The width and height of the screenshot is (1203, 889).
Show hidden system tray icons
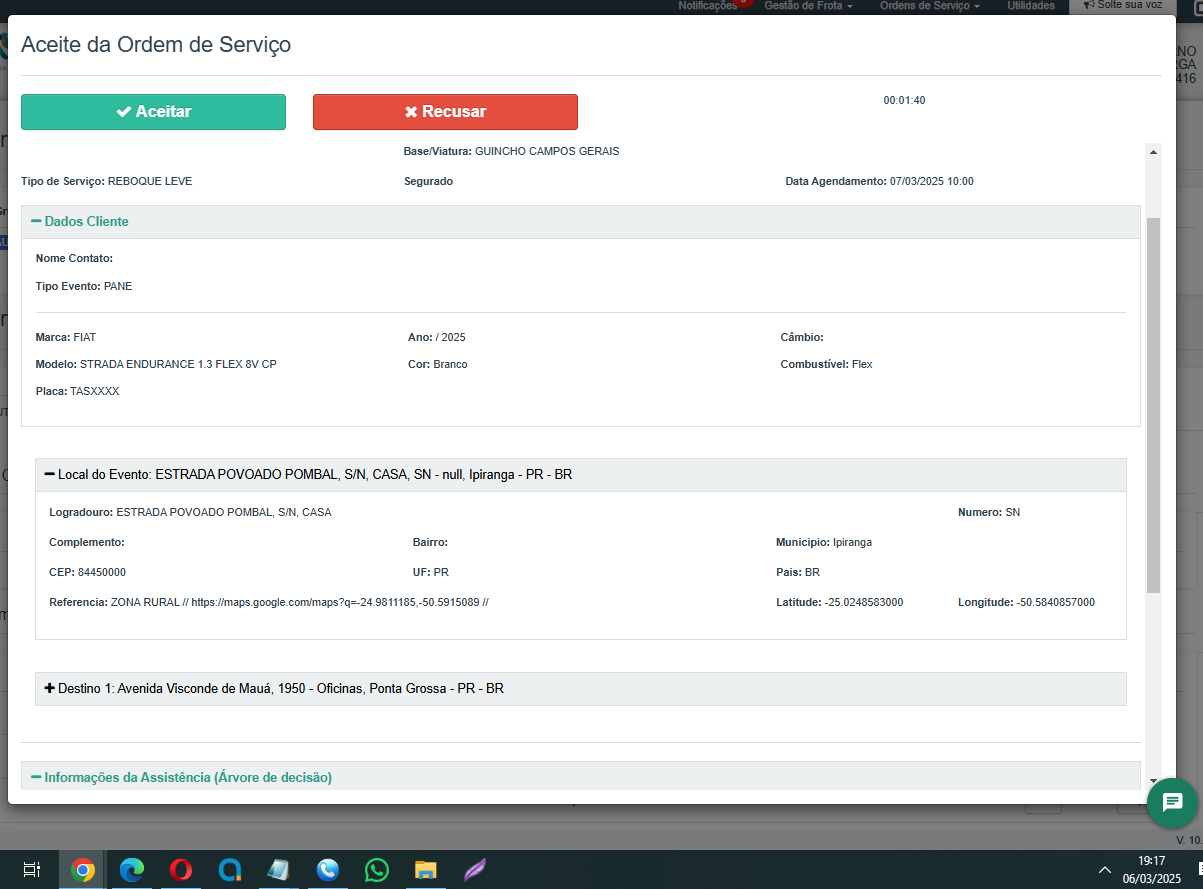click(x=1105, y=870)
